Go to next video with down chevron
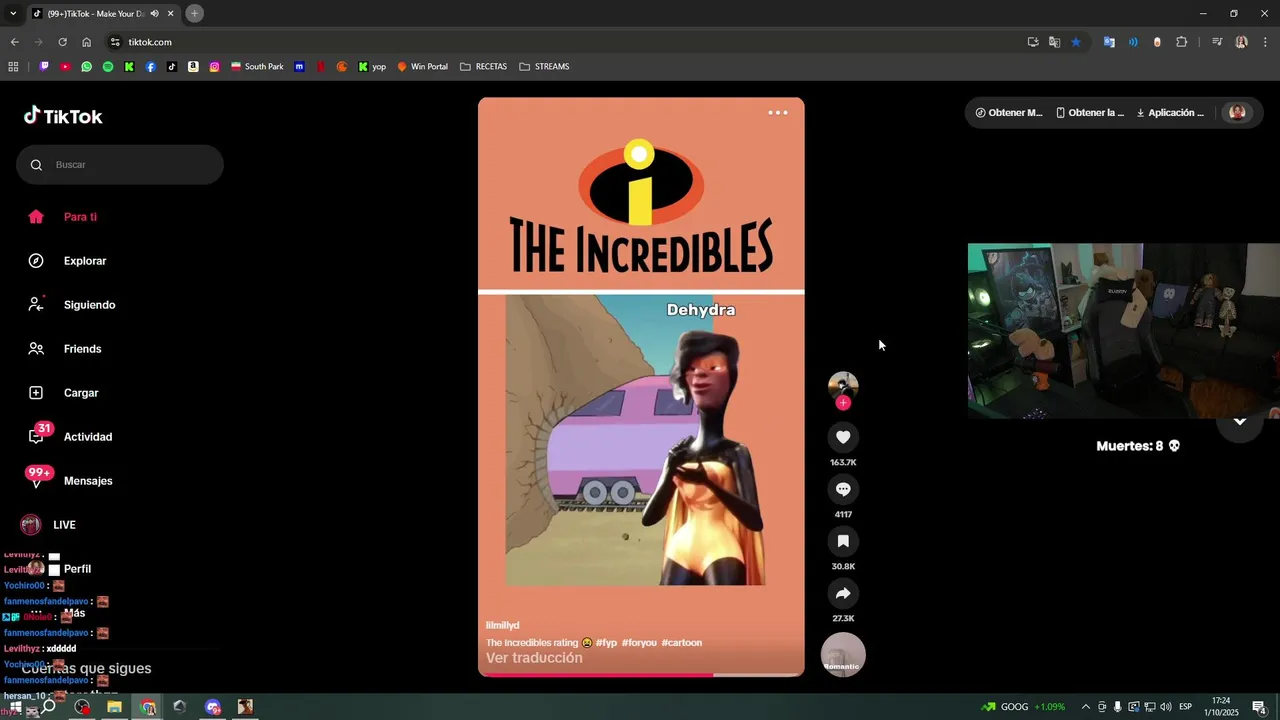 [1240, 421]
